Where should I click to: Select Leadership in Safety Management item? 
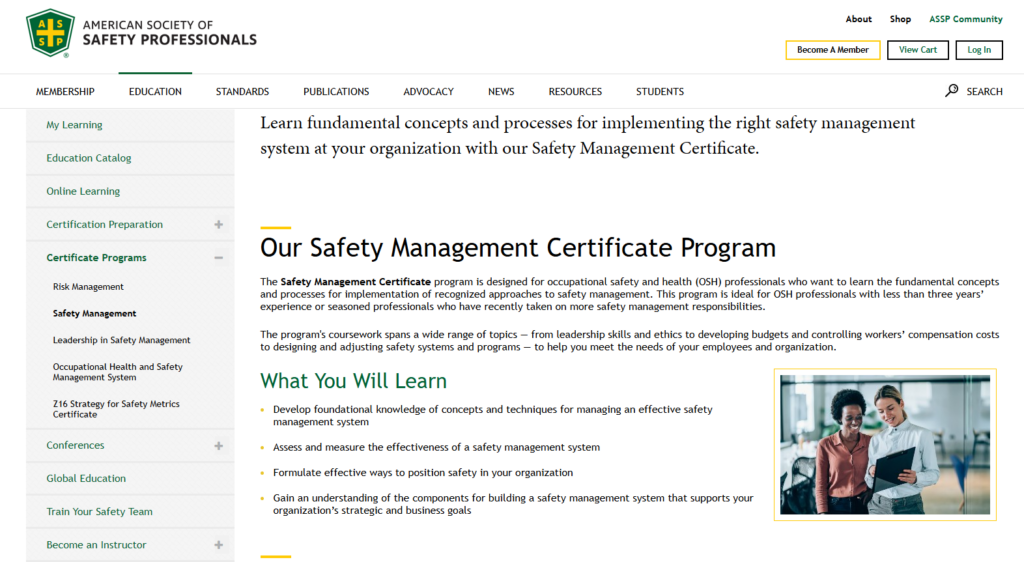121,340
